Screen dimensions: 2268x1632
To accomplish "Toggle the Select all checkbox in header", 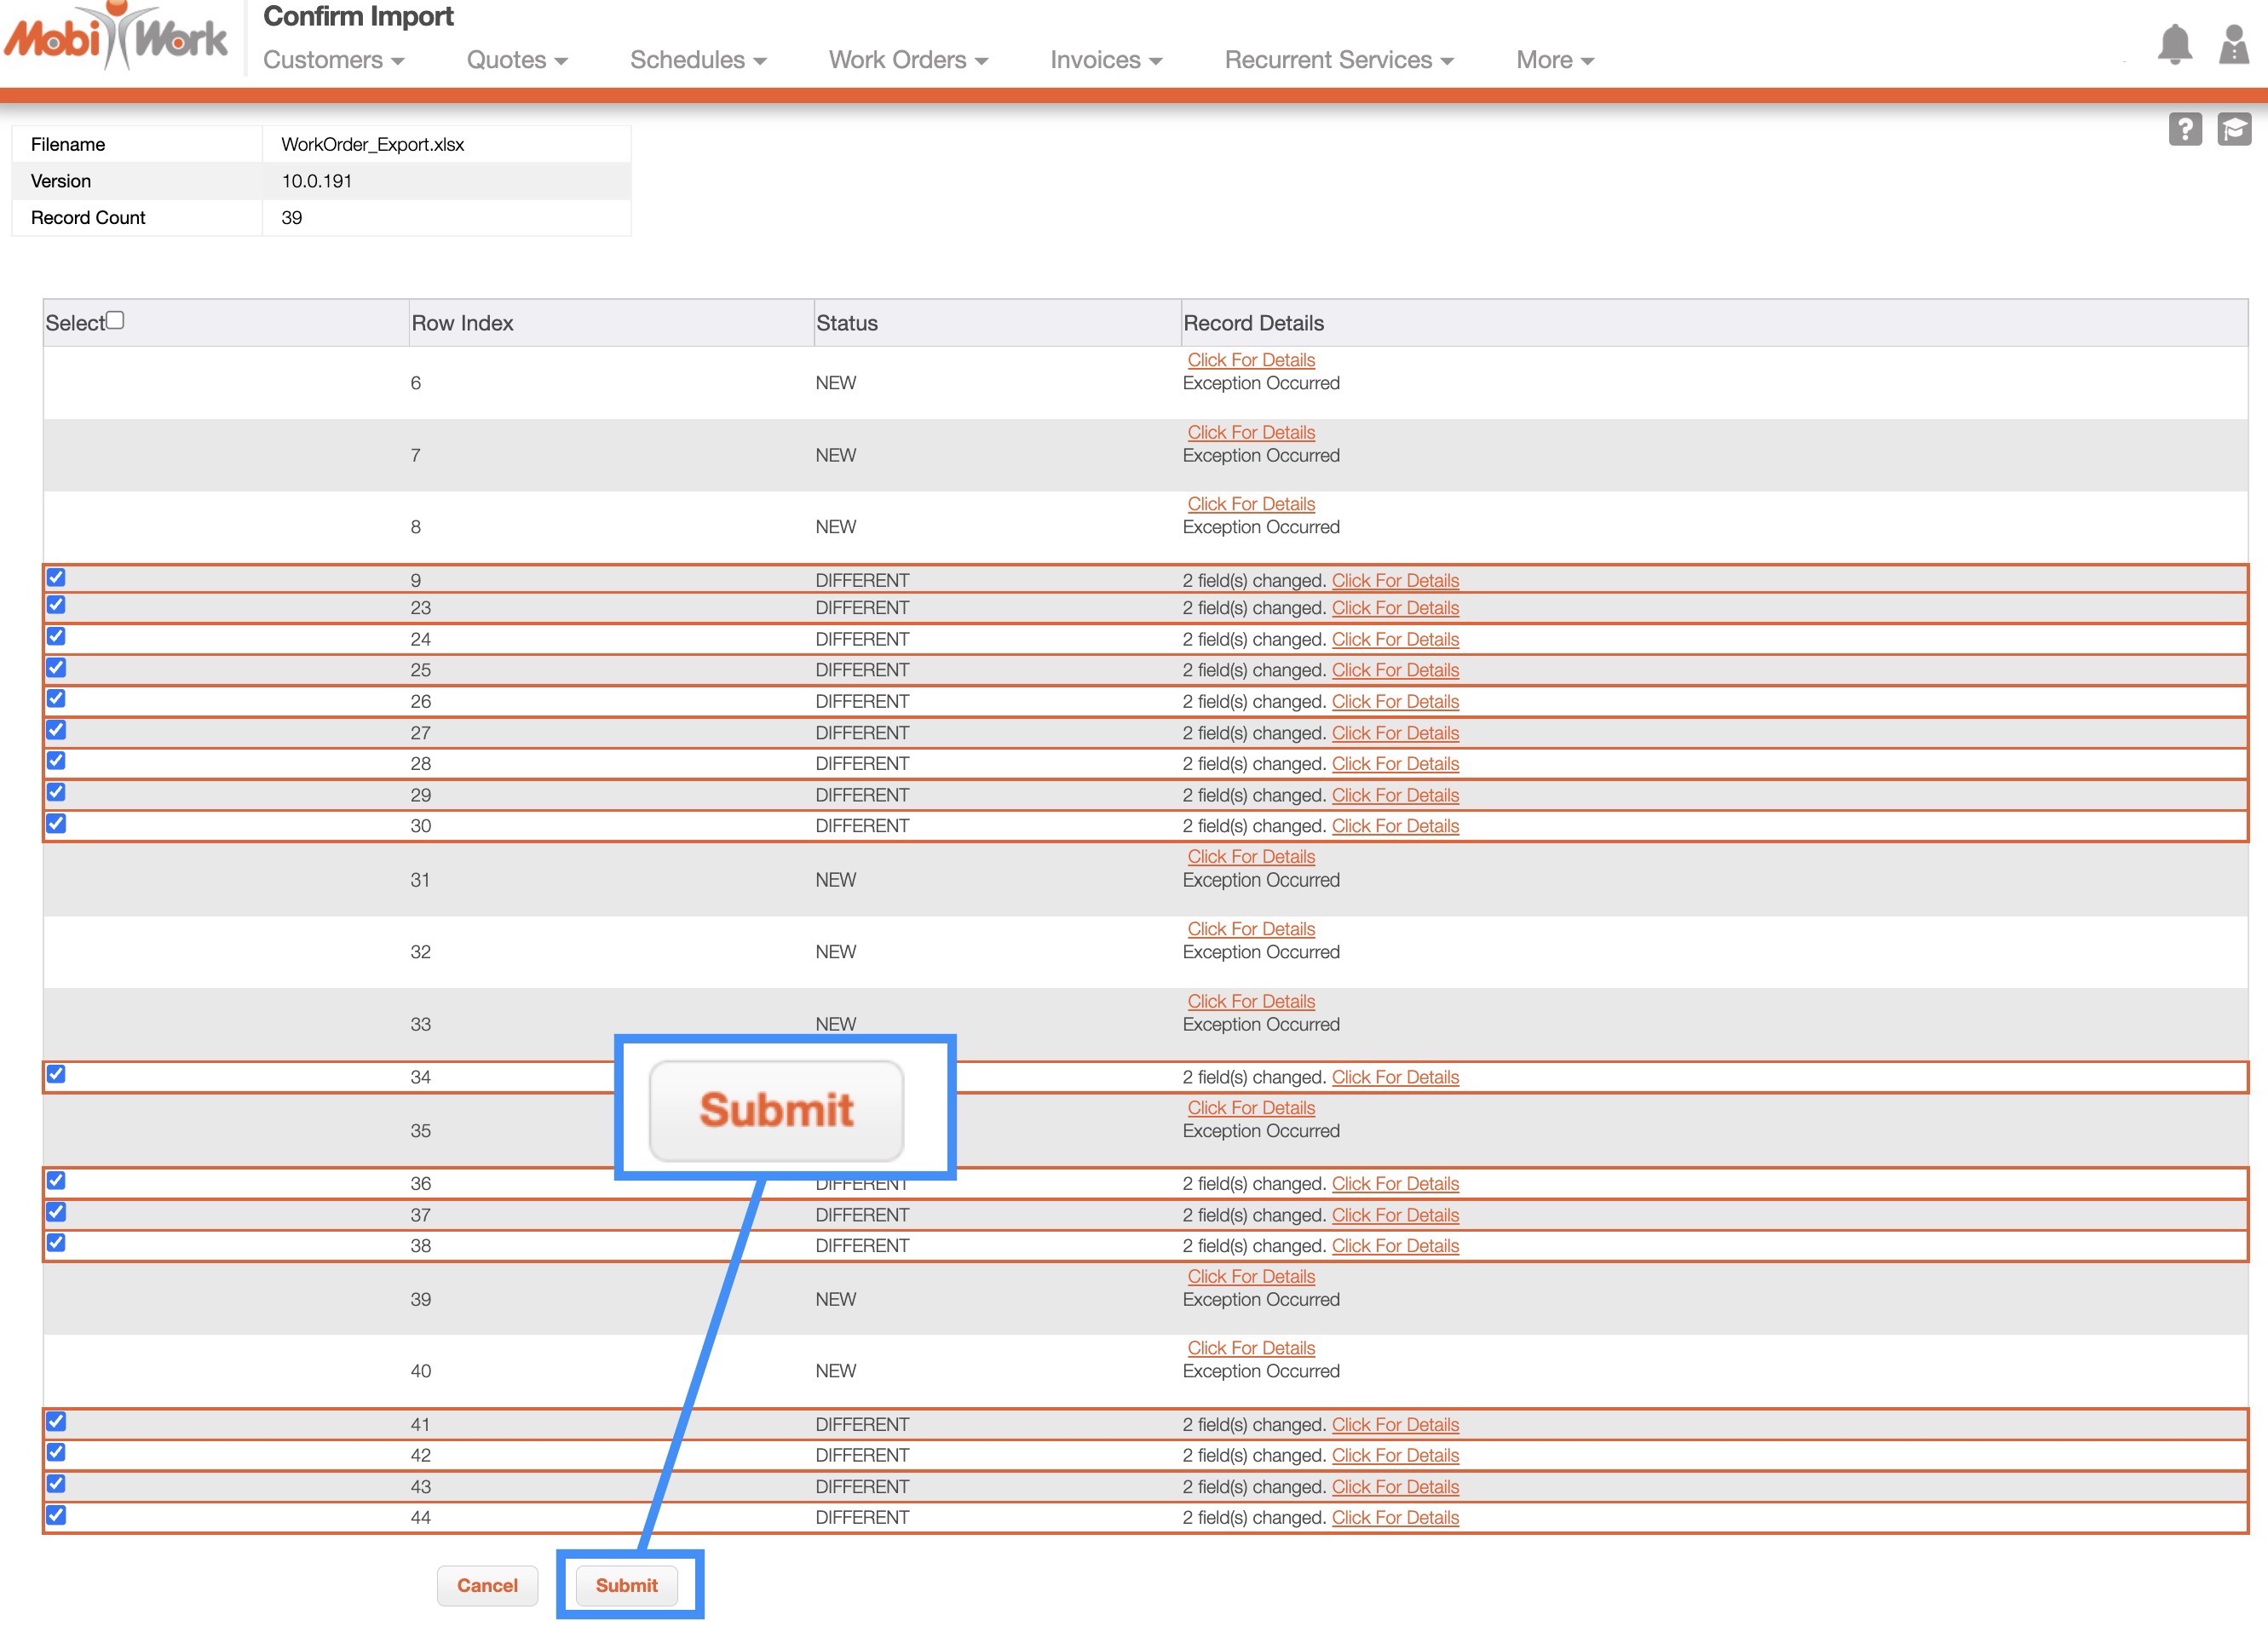I will (116, 320).
